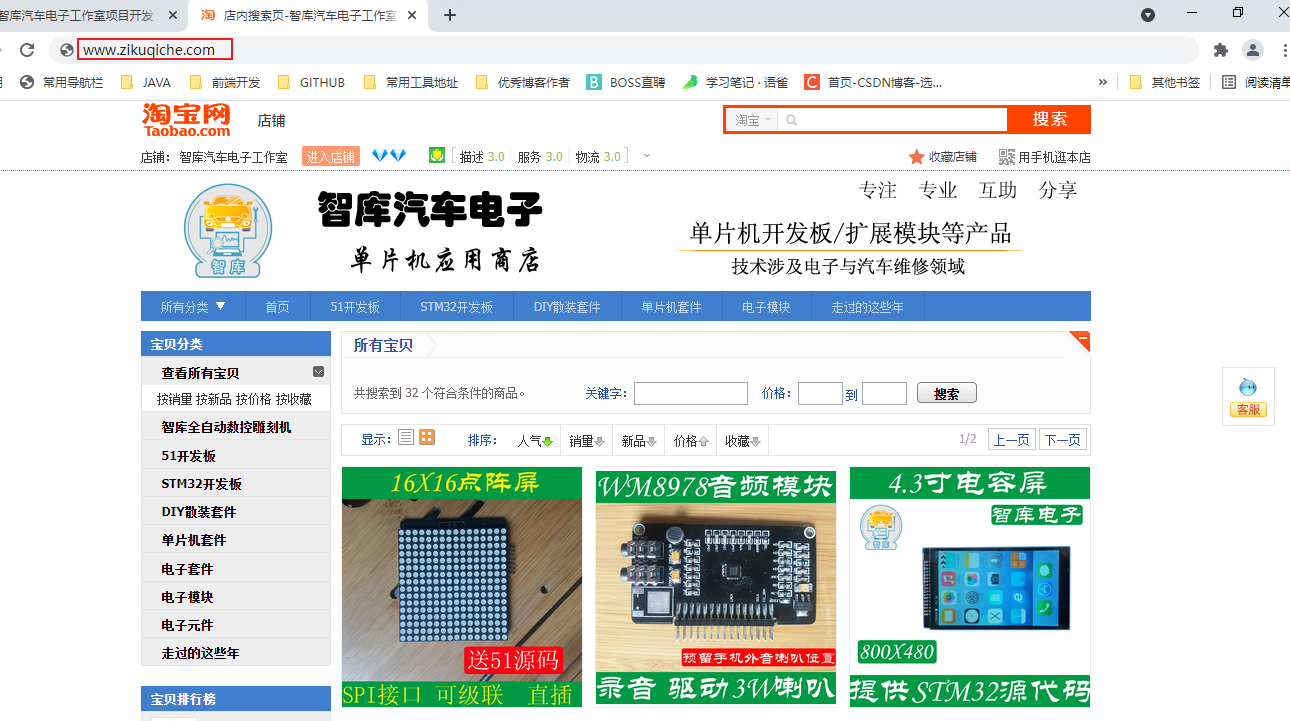
Task: Open the 首页-CSDN博客 bookmark
Action: point(873,82)
